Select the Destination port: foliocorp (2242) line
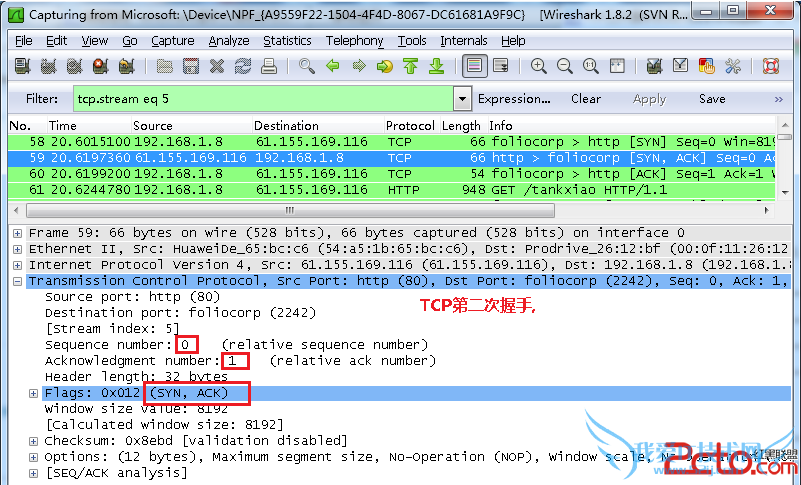 click(180, 313)
